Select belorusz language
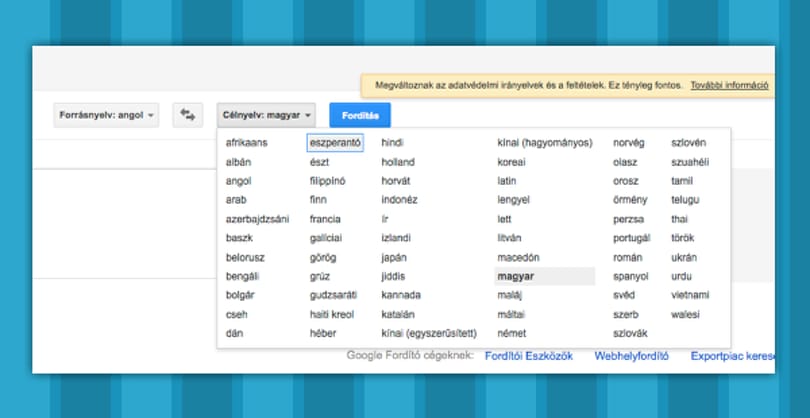 coord(245,257)
